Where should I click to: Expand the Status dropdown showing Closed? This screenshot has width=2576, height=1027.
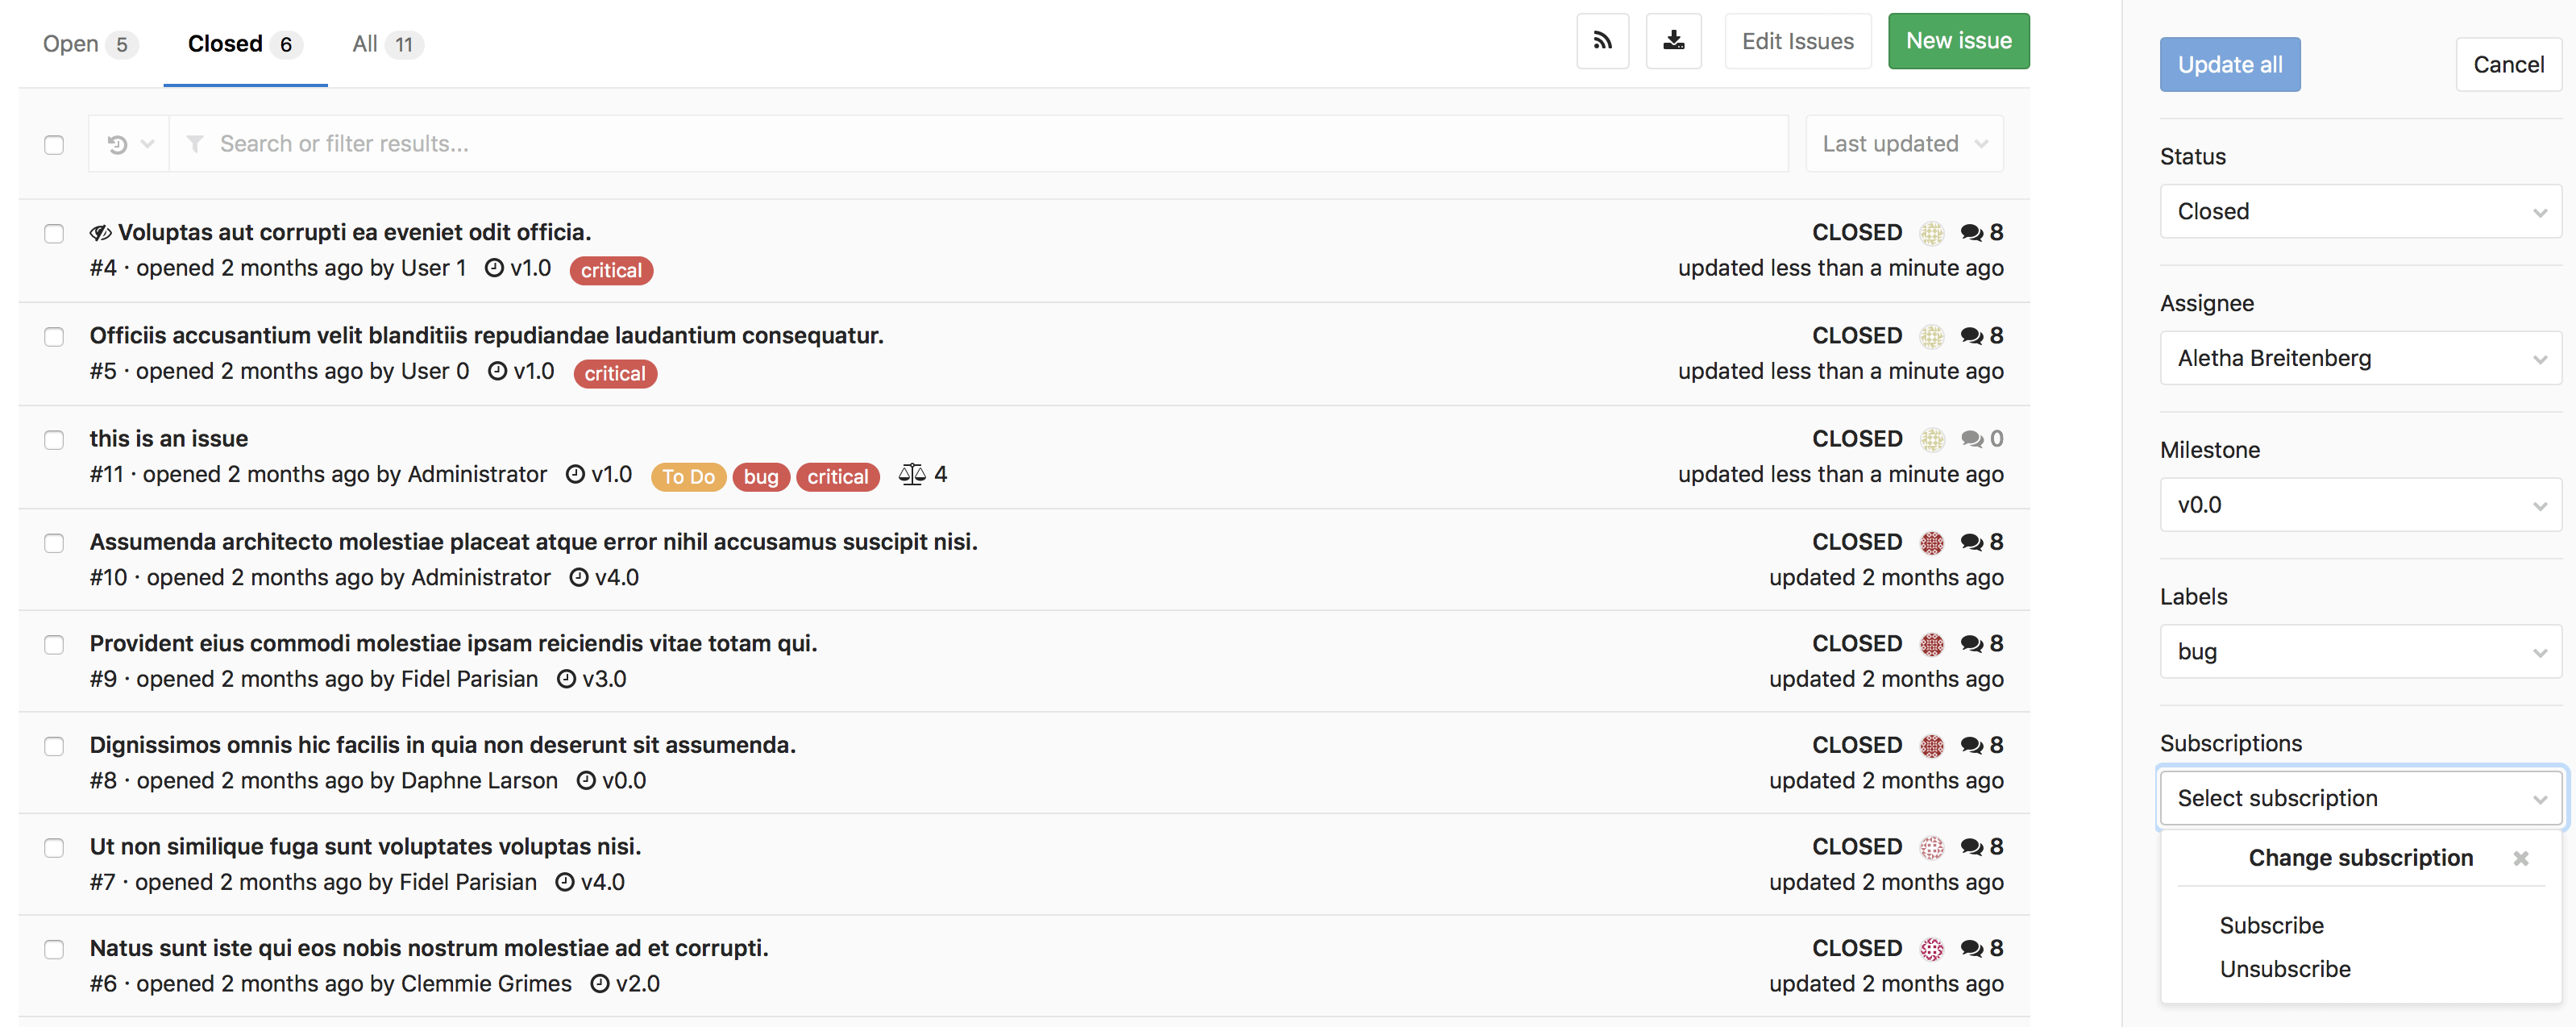tap(2360, 211)
